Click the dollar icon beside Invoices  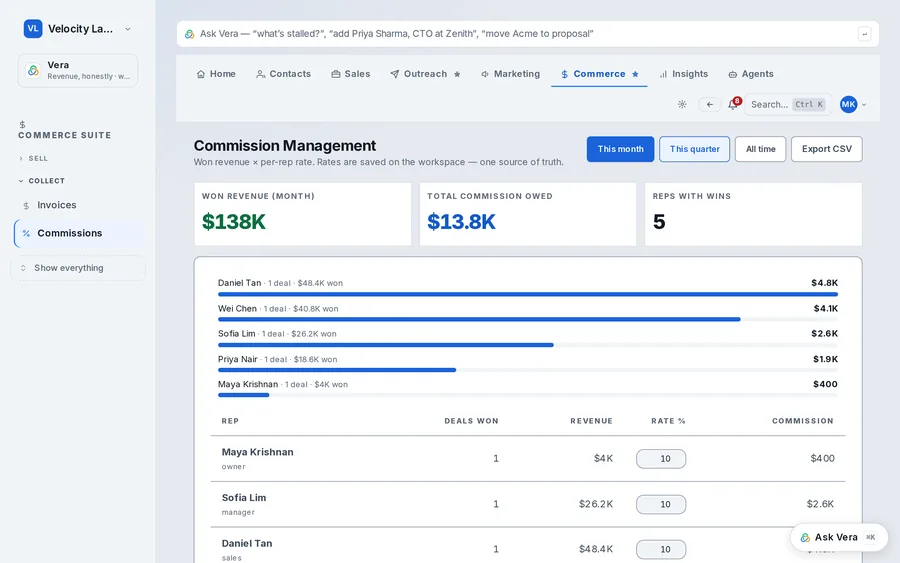pyautogui.click(x=26, y=205)
